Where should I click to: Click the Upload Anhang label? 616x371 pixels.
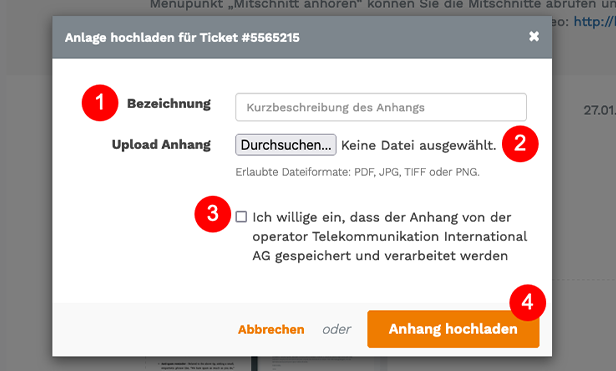tap(161, 145)
